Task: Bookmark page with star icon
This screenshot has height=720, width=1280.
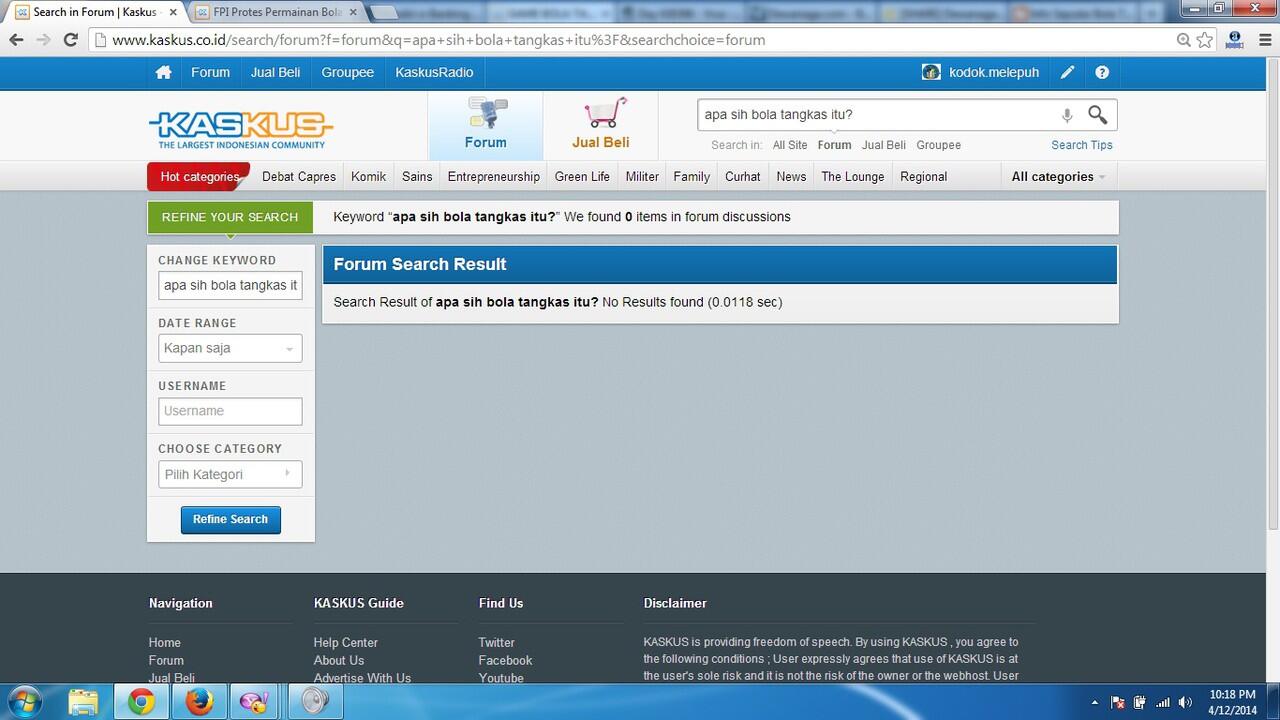Action: coord(1205,40)
